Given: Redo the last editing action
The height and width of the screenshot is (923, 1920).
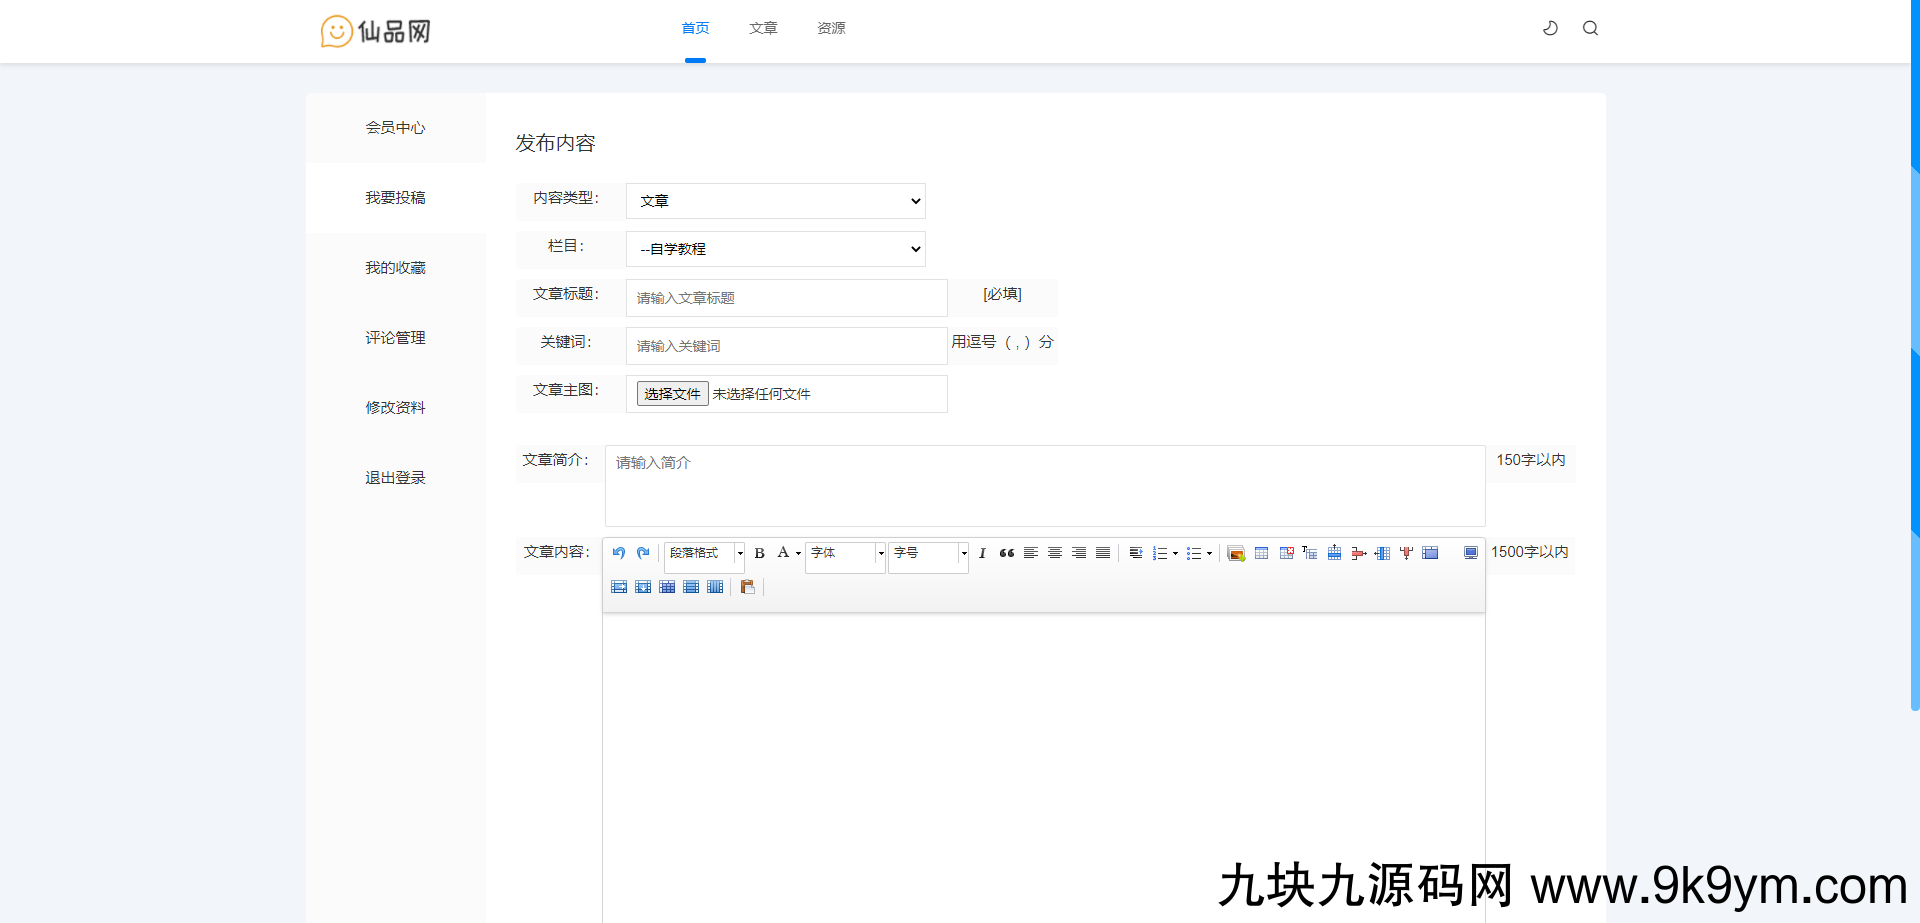Looking at the screenshot, I should (642, 553).
